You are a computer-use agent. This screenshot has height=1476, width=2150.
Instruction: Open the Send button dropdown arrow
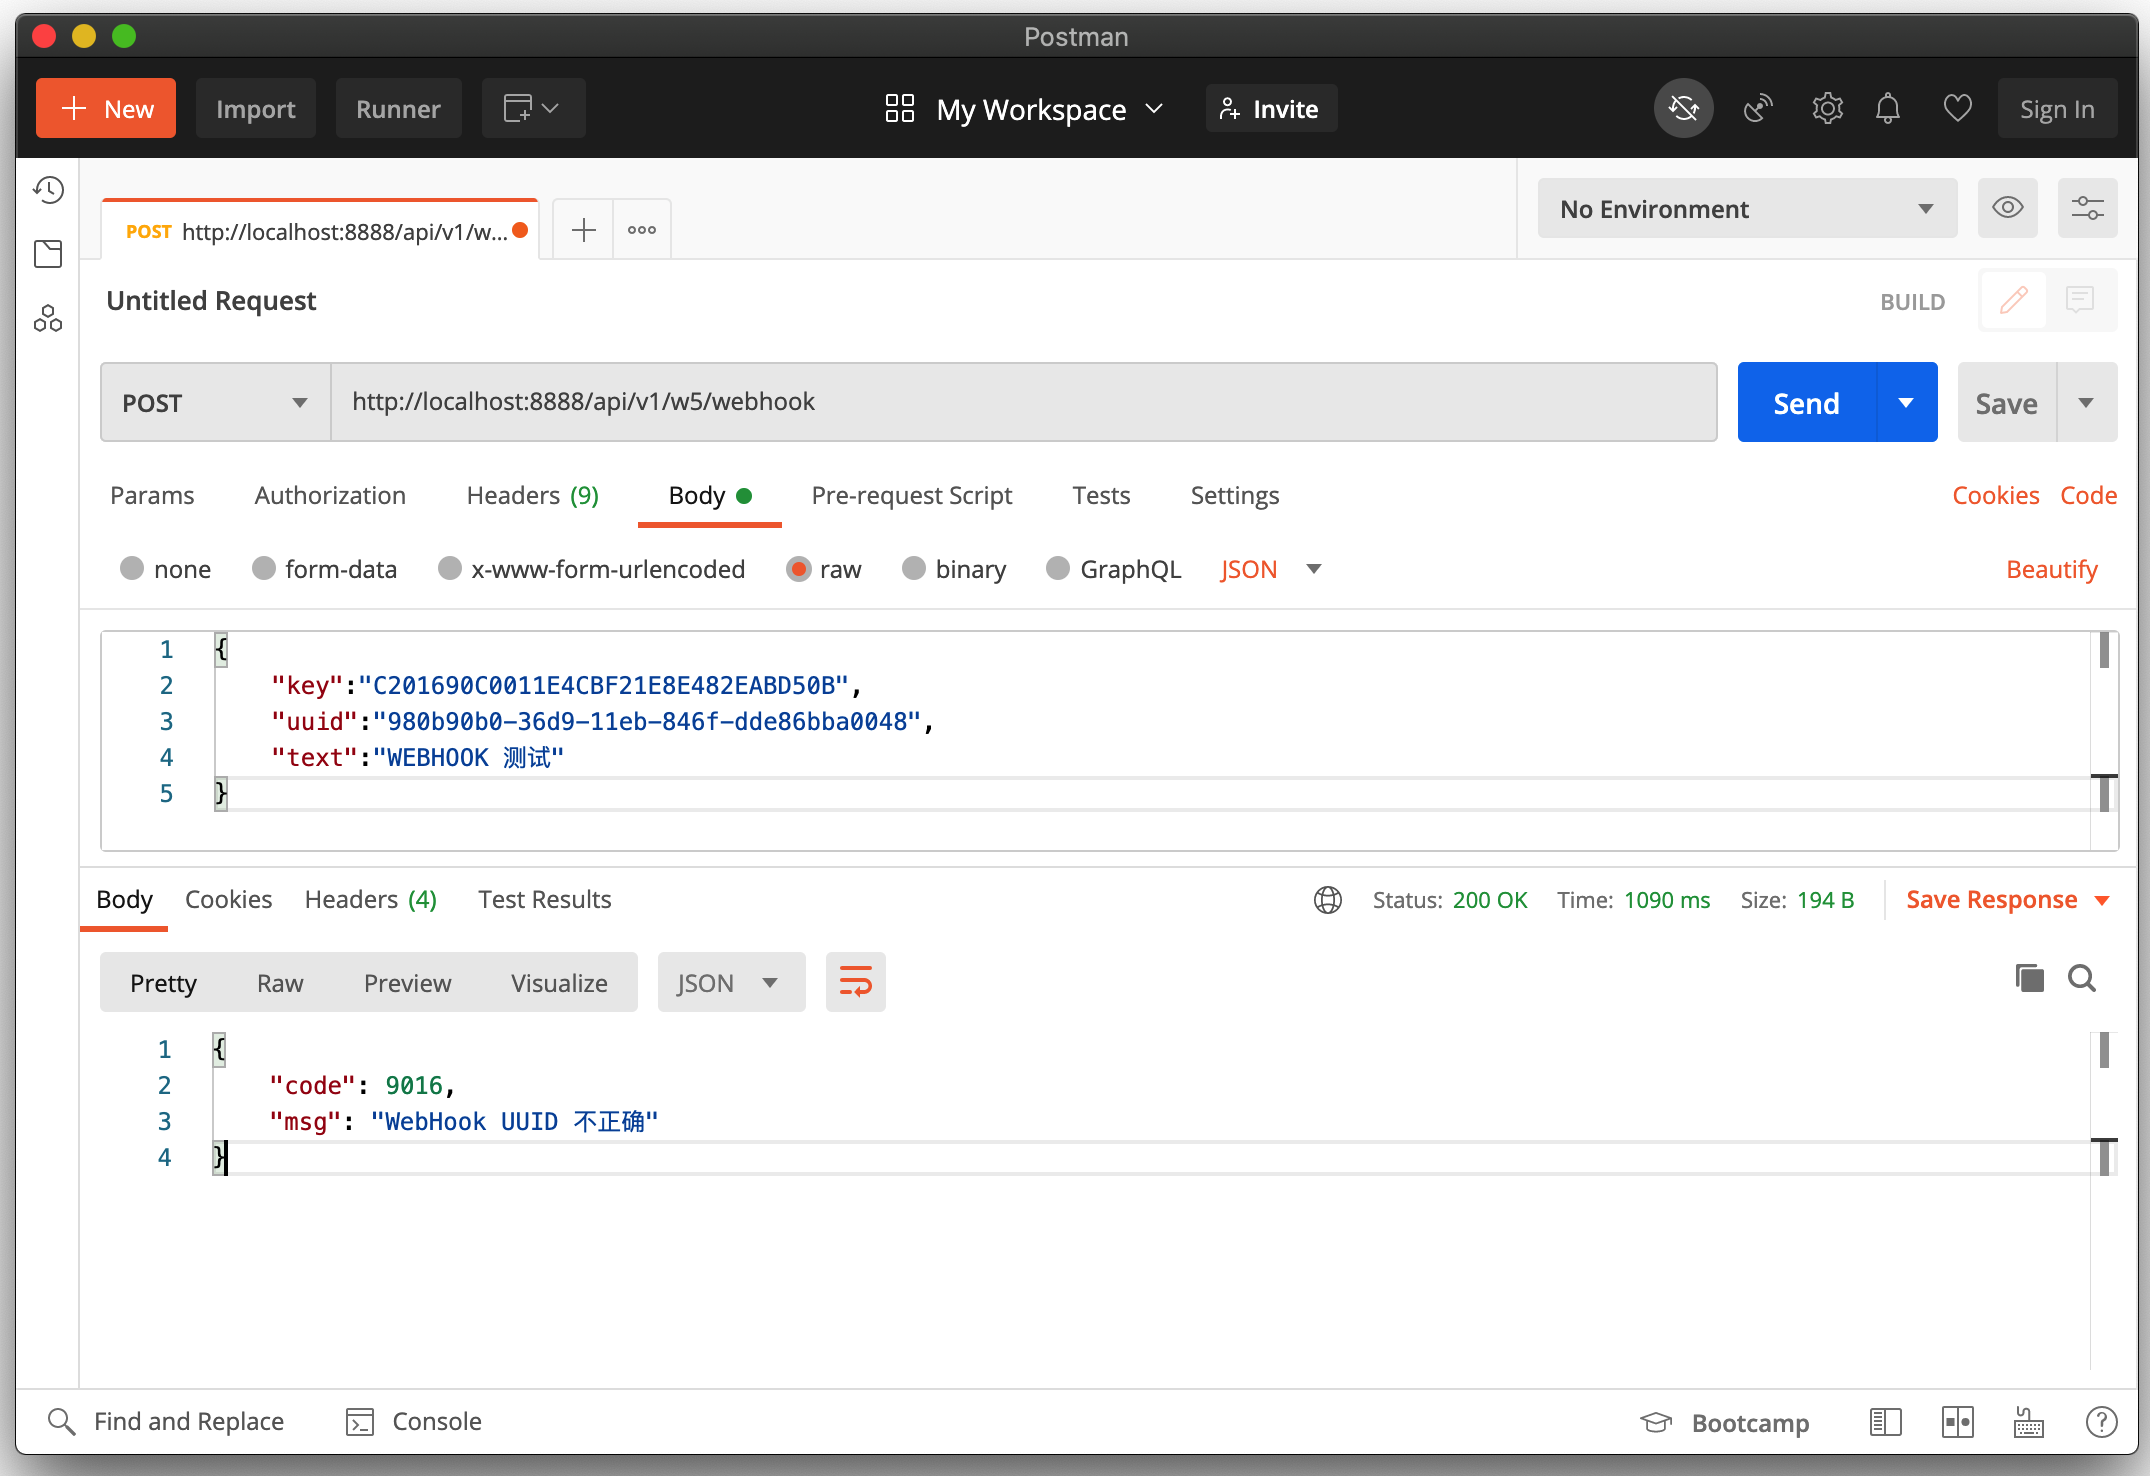(1906, 403)
